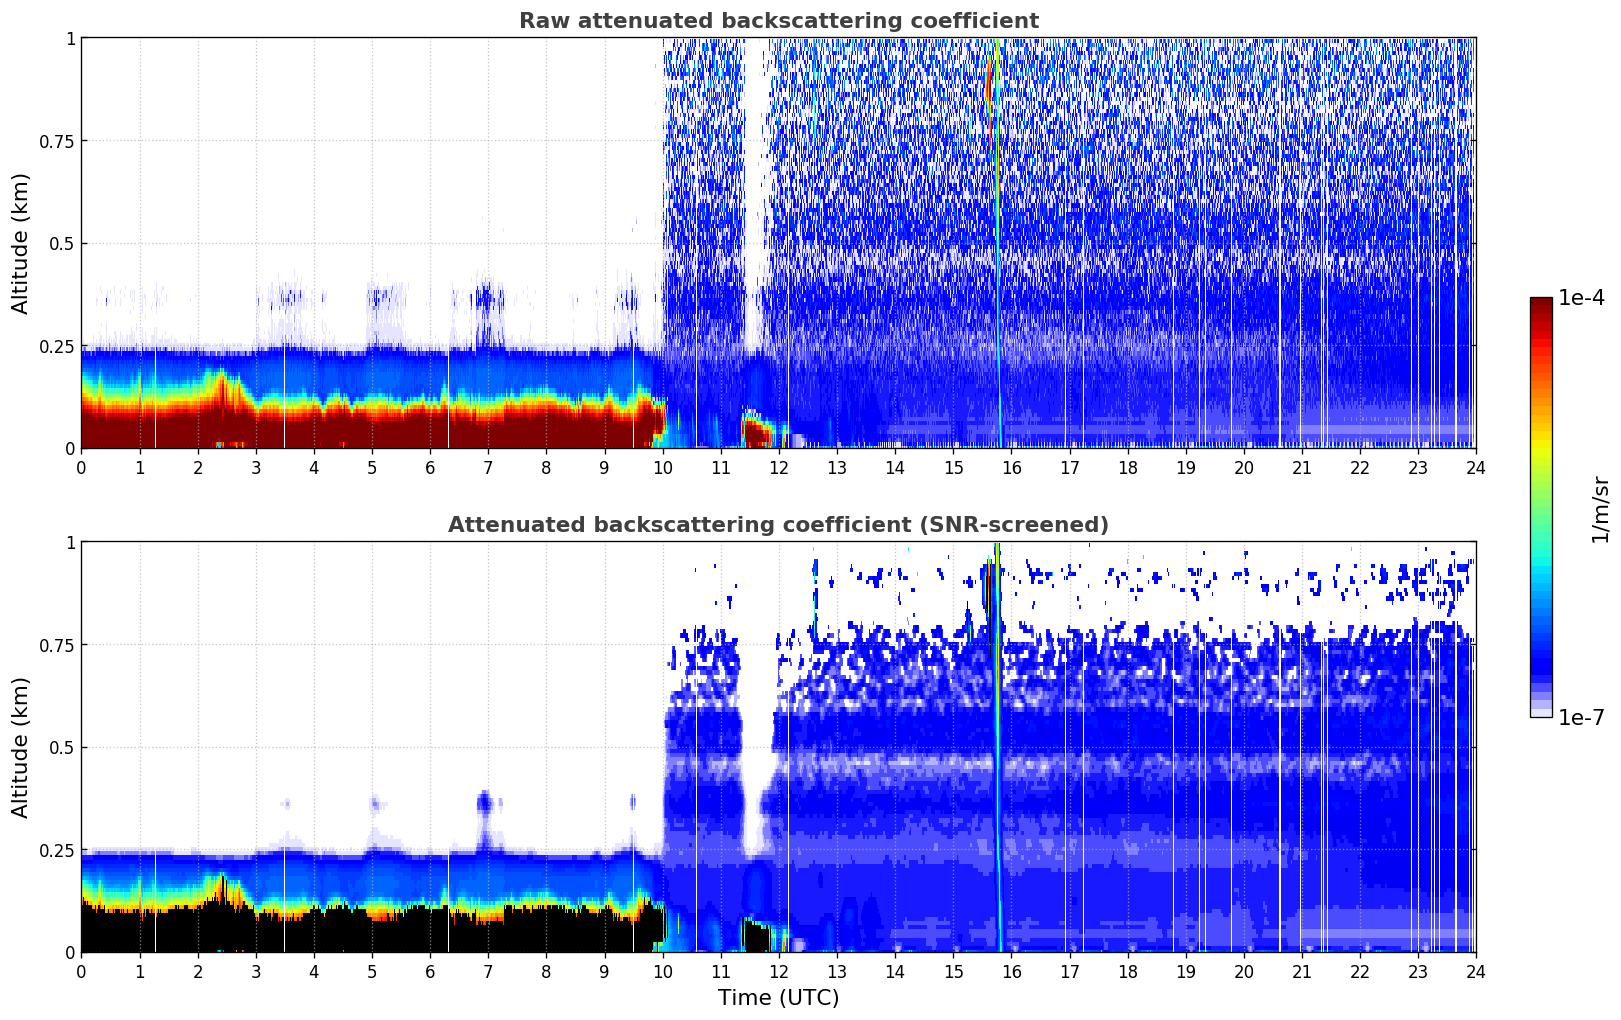Select the bottom plot's "Altitude (km)" label

(x=21, y=747)
